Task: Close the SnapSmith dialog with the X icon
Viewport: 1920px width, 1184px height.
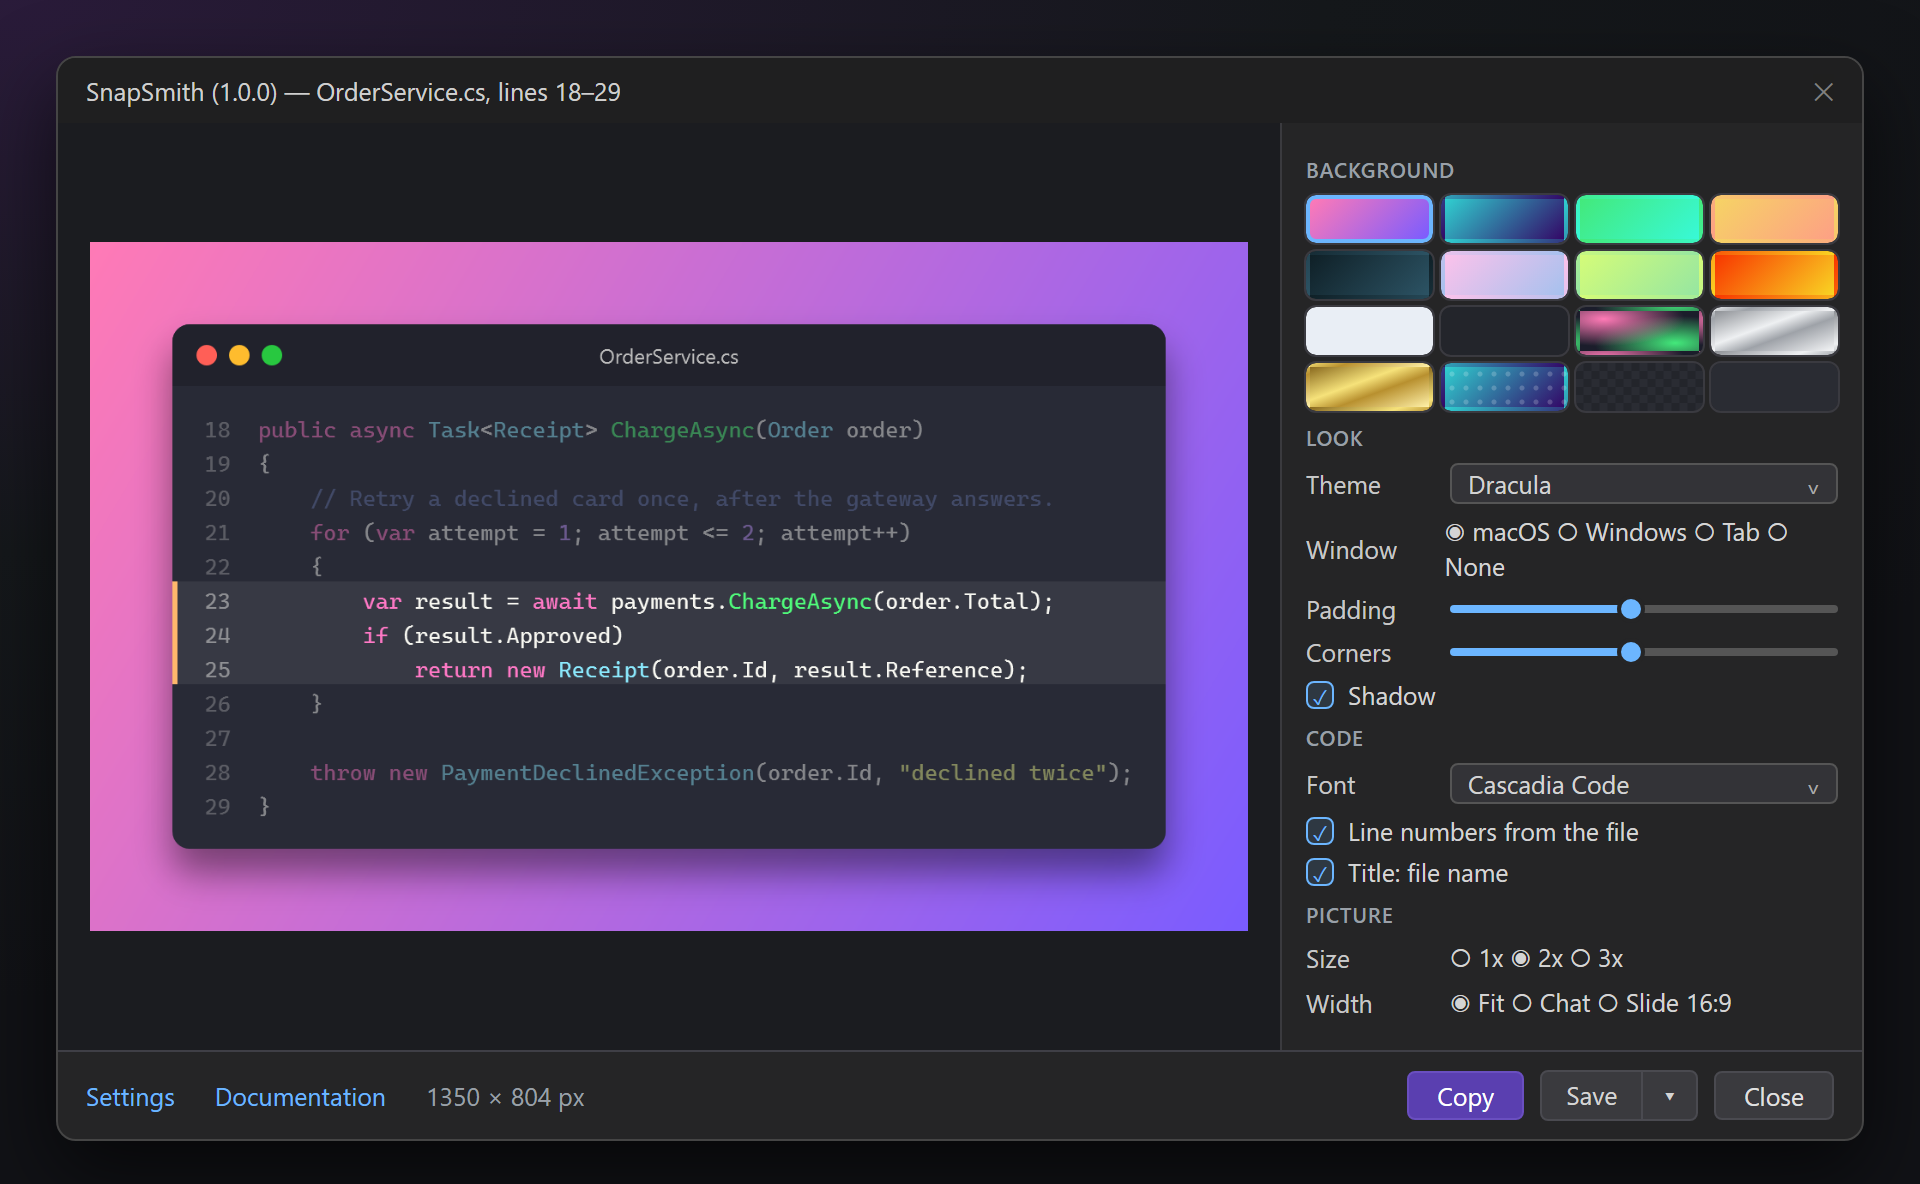Action: (x=1823, y=92)
